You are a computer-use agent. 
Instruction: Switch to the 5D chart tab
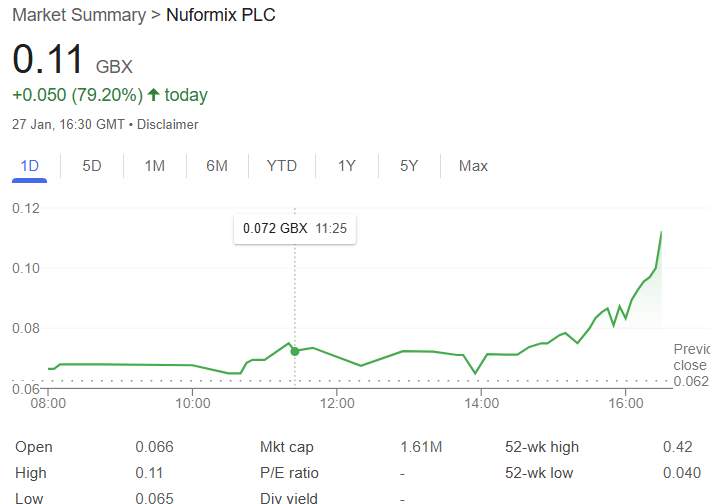point(91,166)
